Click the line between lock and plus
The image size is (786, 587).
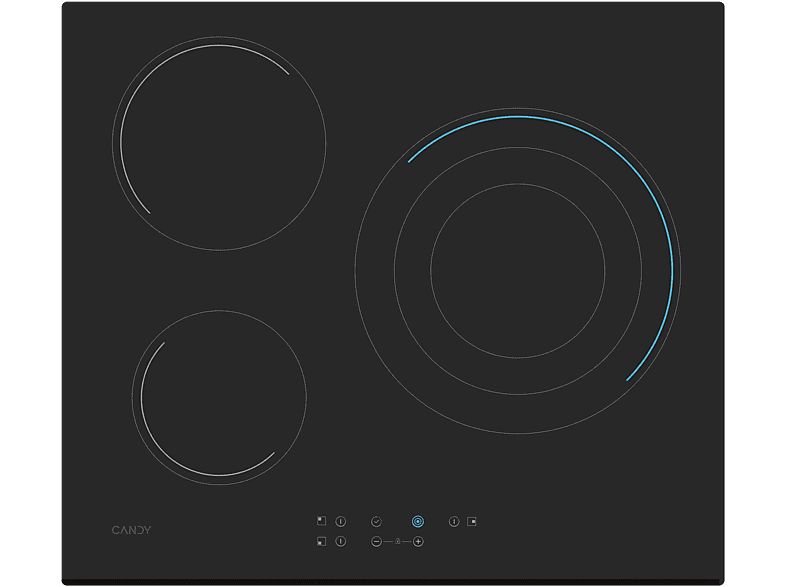(407, 542)
